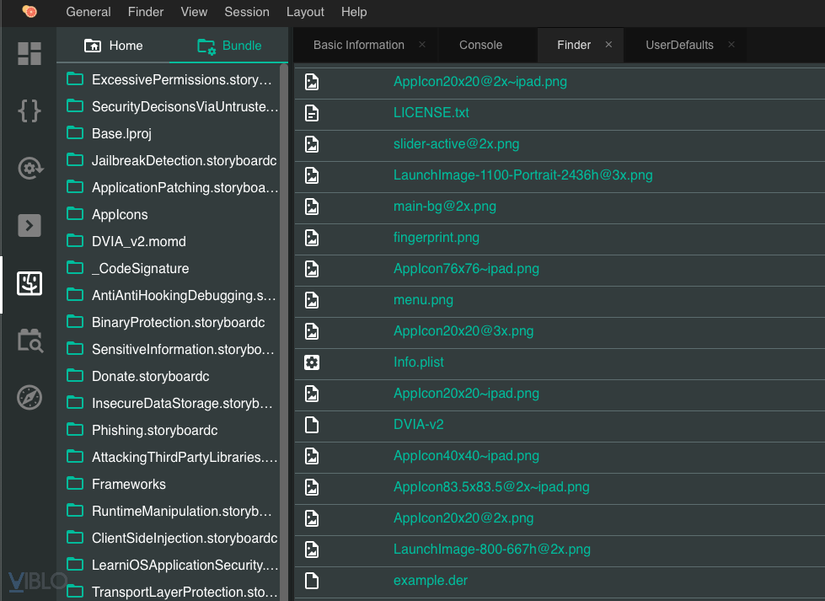Open the Layout menu
The height and width of the screenshot is (601, 825).
pos(305,12)
